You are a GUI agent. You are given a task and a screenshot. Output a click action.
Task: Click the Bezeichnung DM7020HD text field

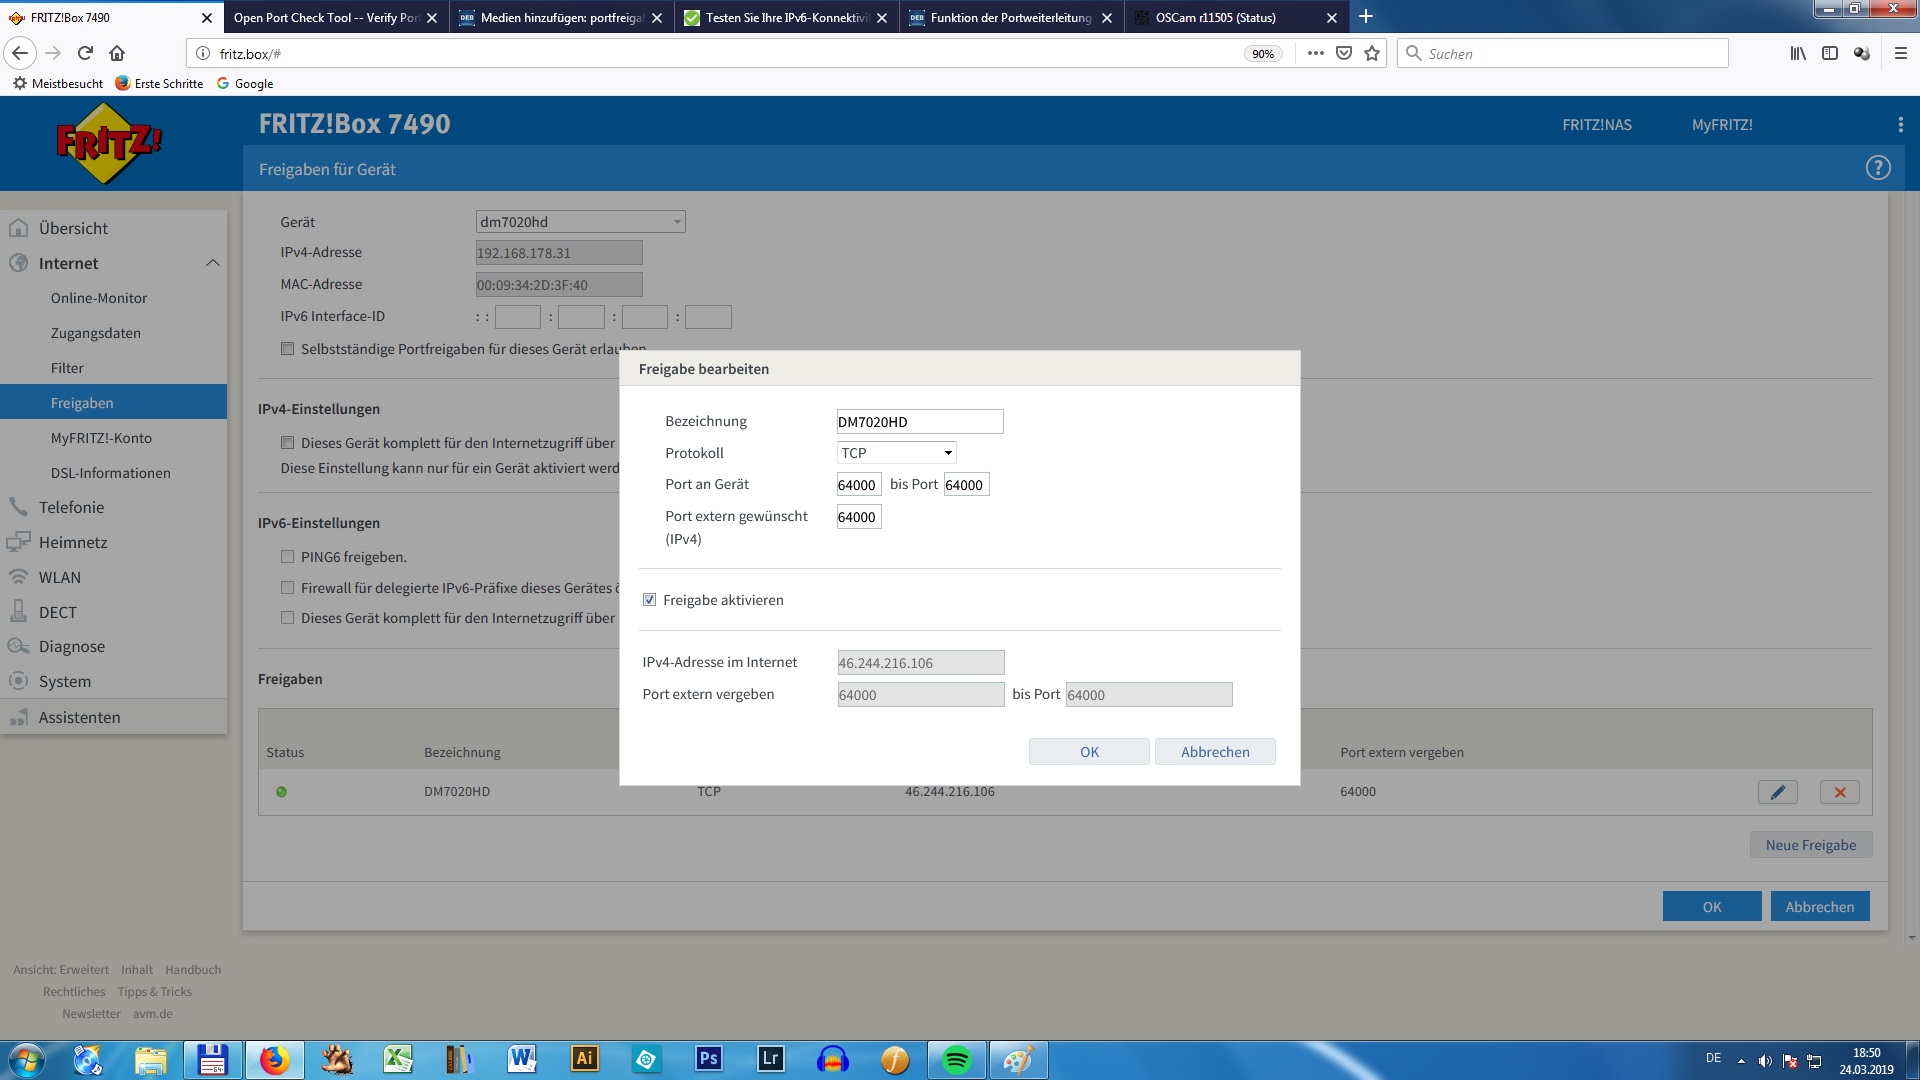point(920,422)
